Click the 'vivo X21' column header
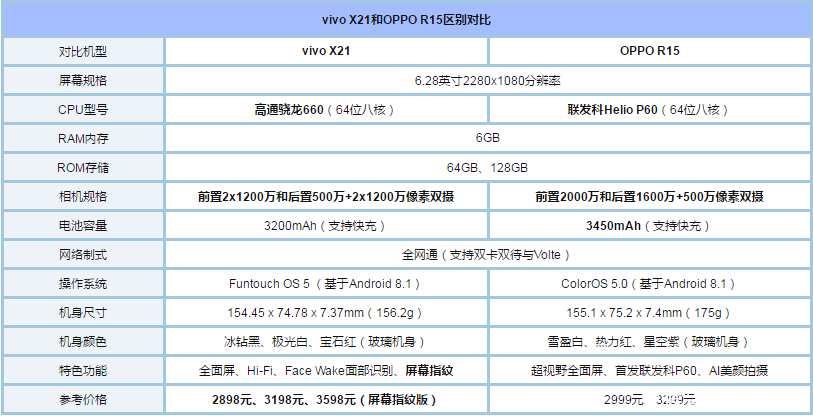813x416 pixels. (x=326, y=51)
